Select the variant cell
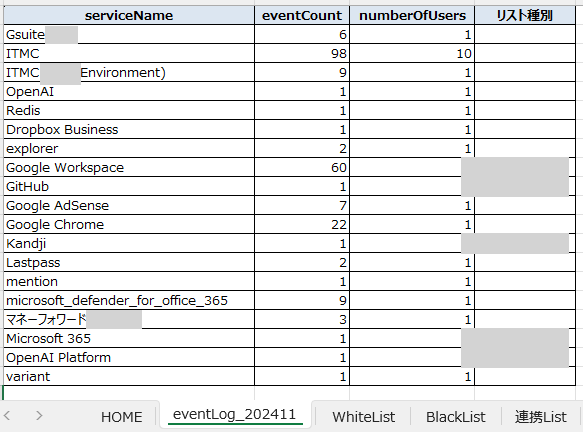Image resolution: width=583 pixels, height=433 pixels. tap(129, 376)
